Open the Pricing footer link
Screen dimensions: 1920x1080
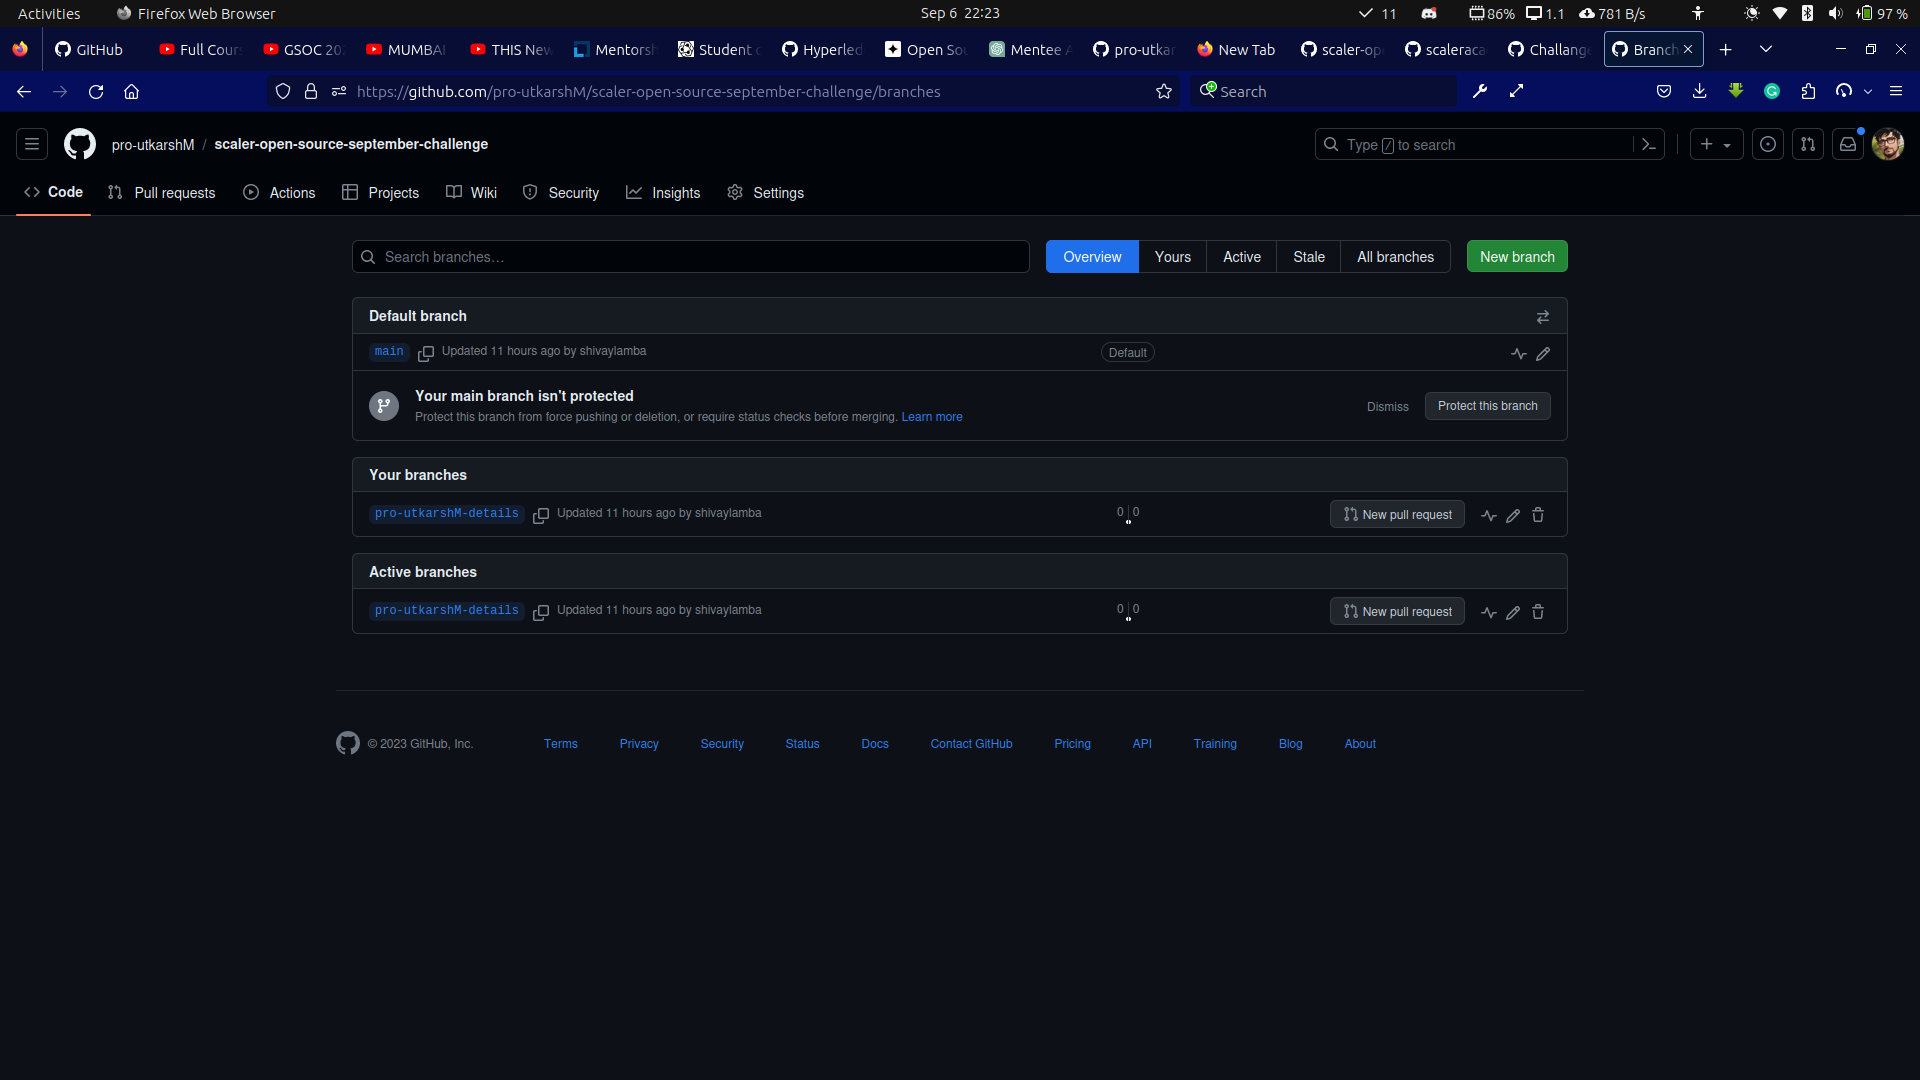pos(1072,744)
